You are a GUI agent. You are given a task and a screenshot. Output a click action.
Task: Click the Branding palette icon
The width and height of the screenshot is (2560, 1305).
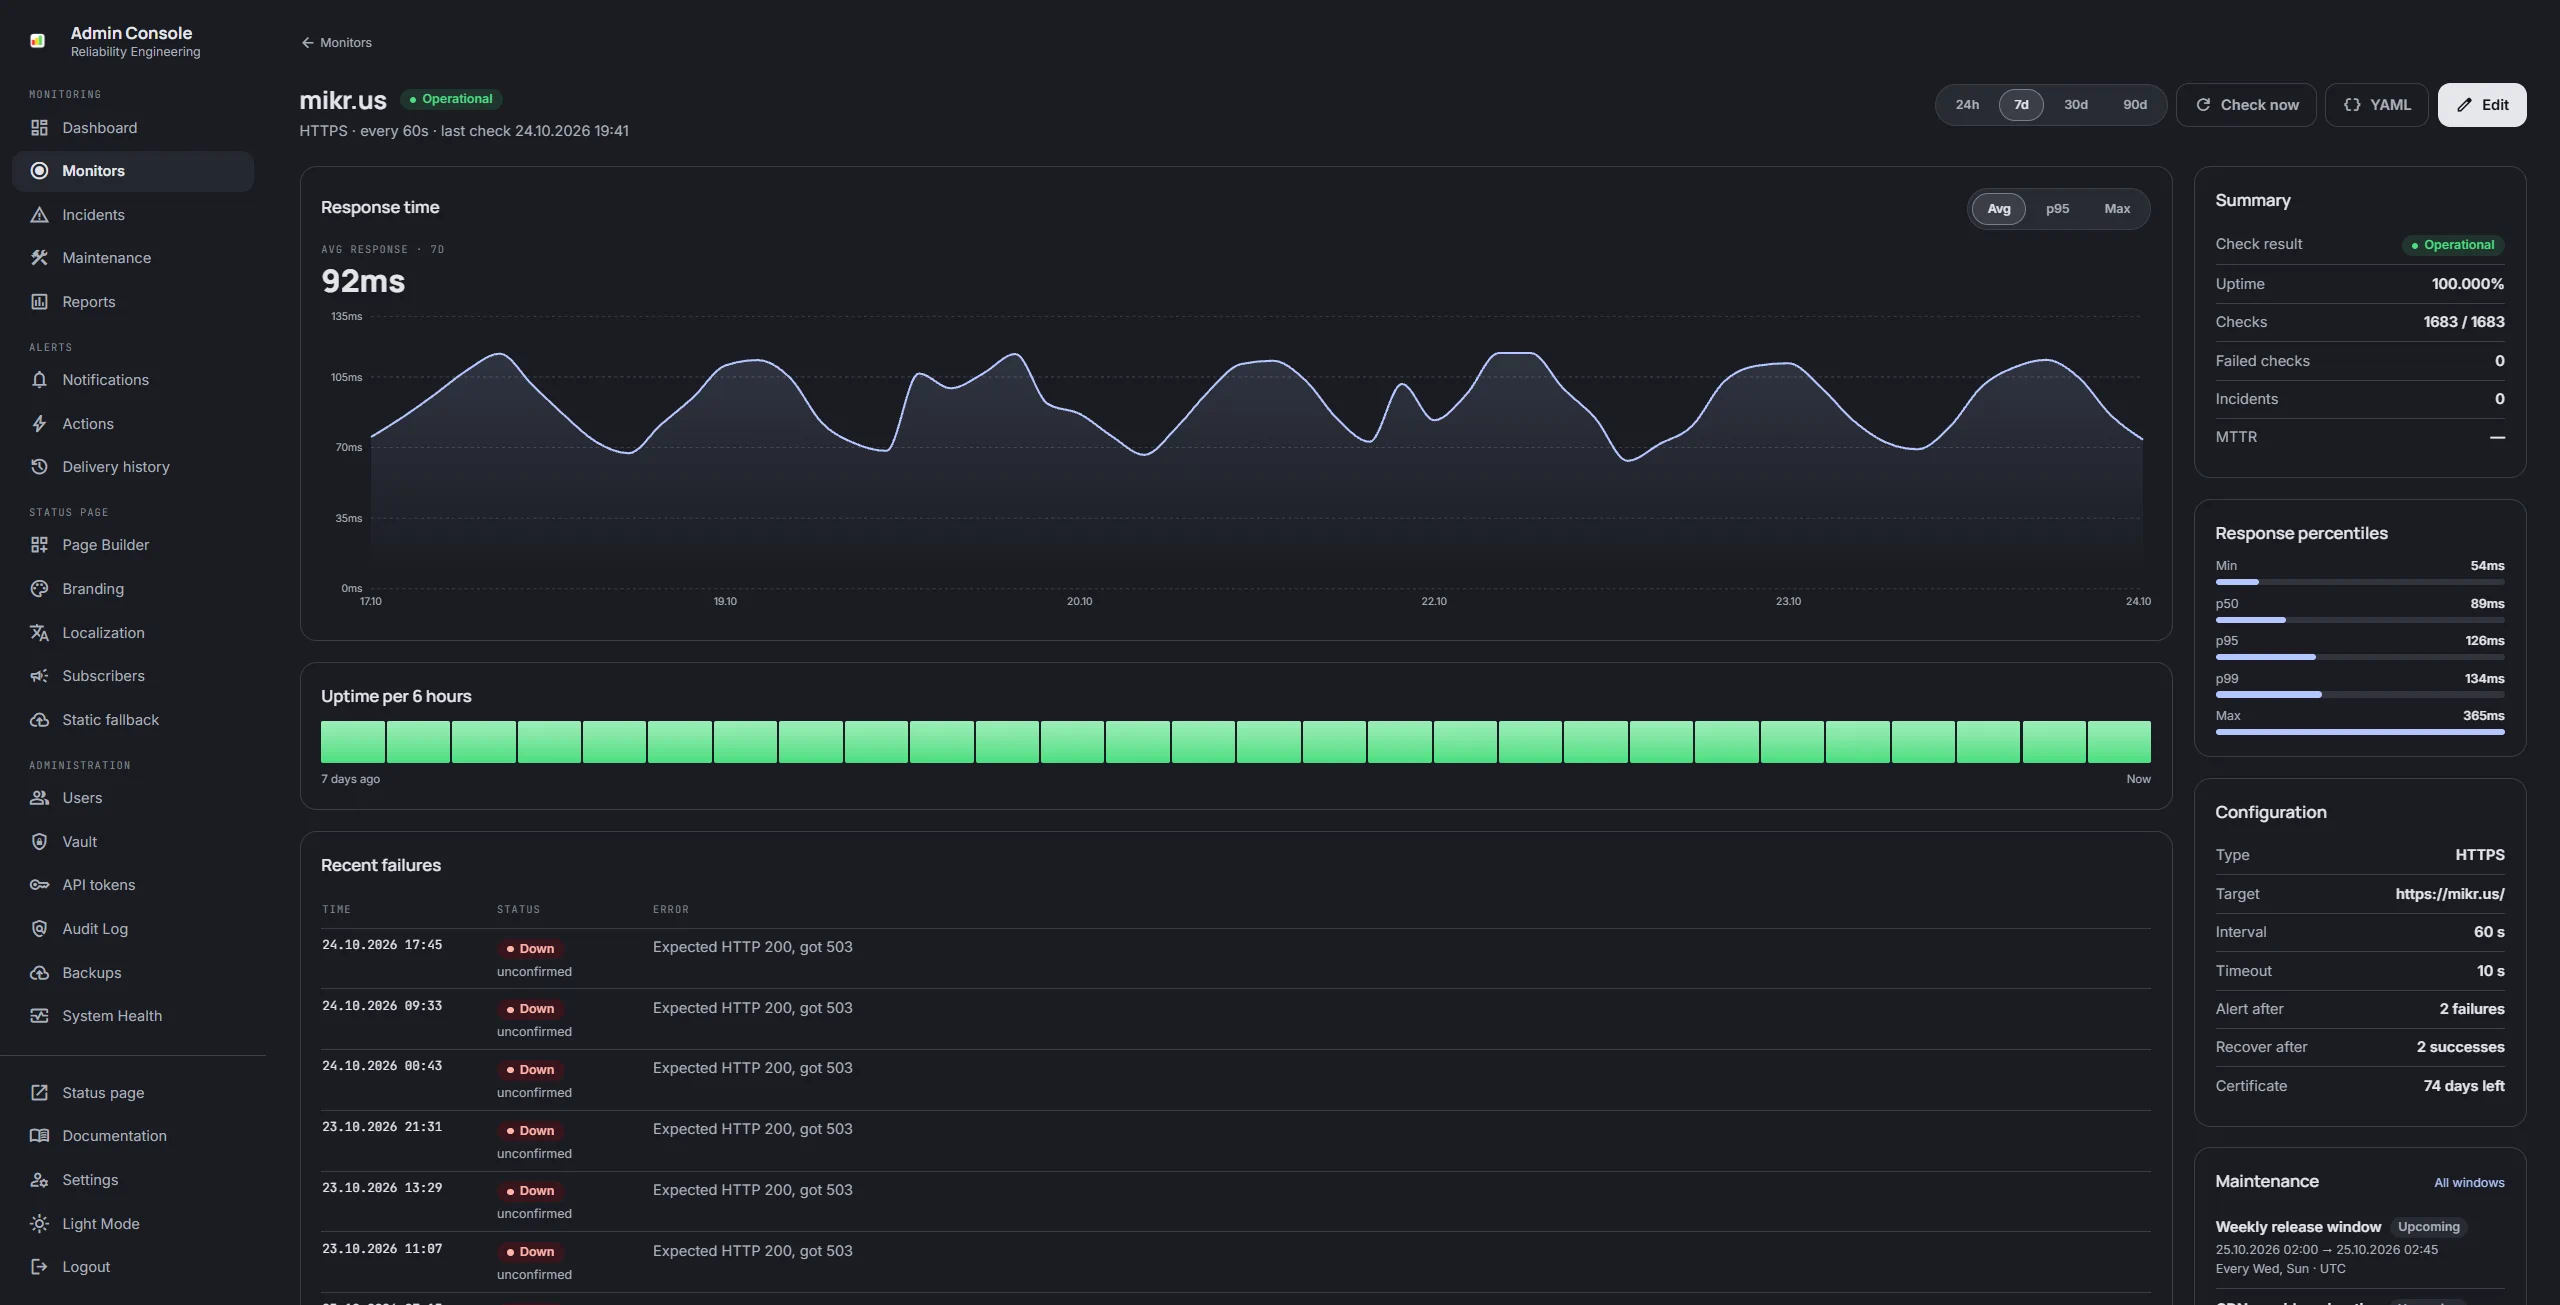coord(39,589)
